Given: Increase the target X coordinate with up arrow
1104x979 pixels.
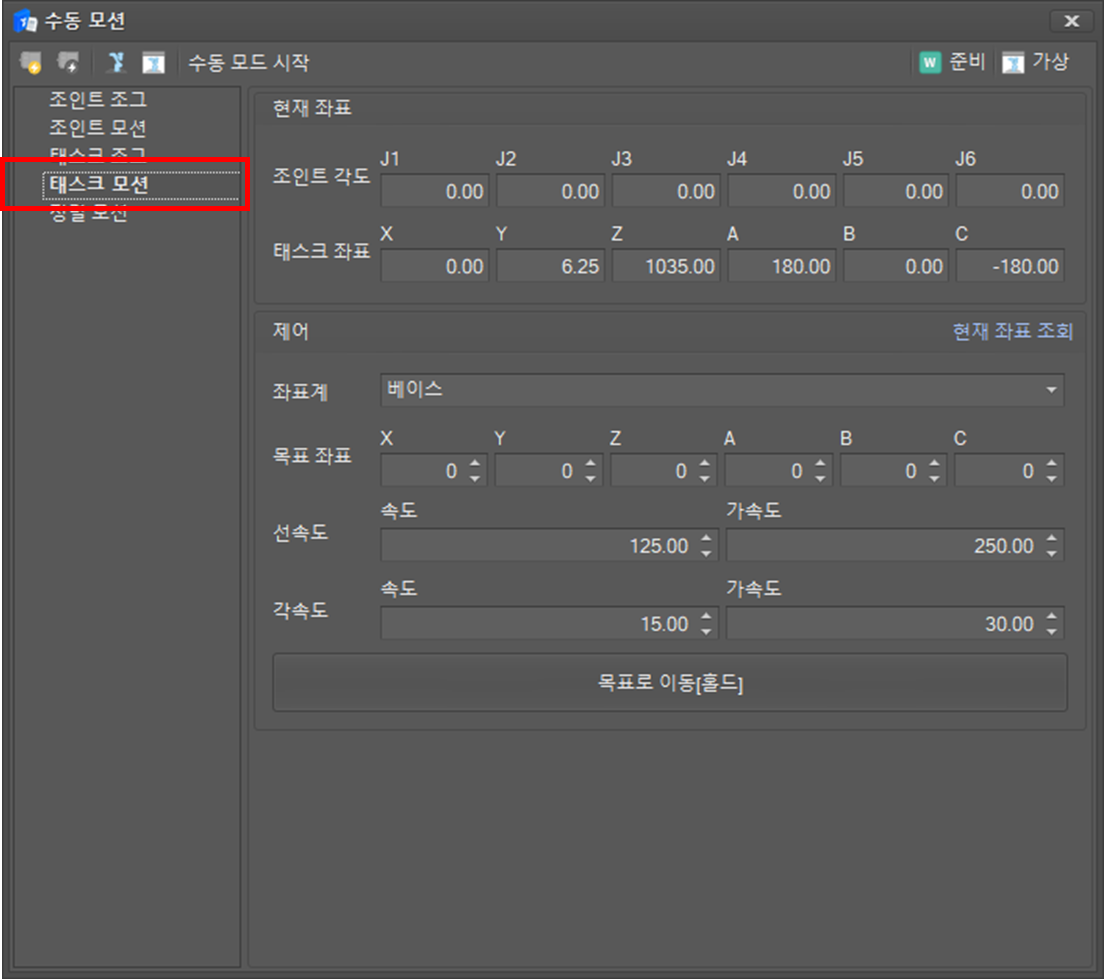Looking at the screenshot, I should (x=476, y=463).
